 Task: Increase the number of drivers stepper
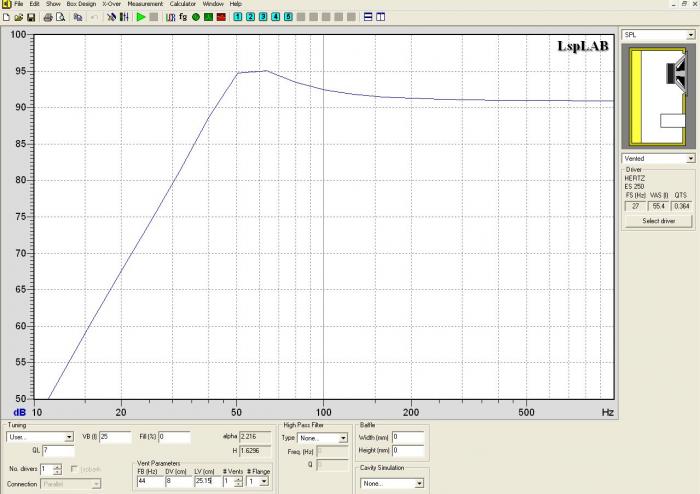click(x=57, y=466)
